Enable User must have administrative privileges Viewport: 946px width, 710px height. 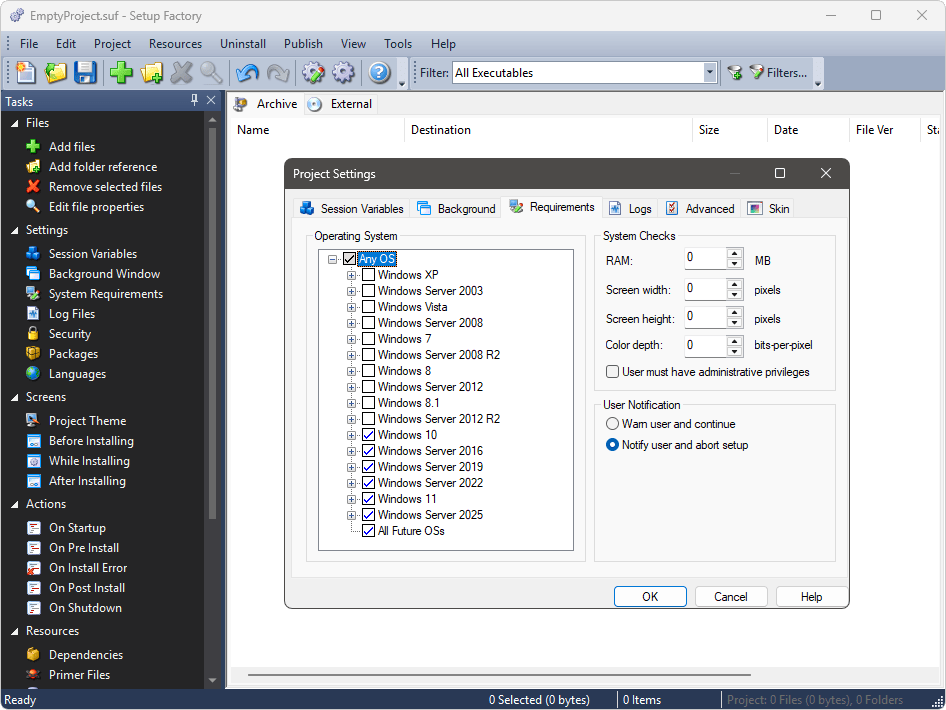pyautogui.click(x=612, y=372)
